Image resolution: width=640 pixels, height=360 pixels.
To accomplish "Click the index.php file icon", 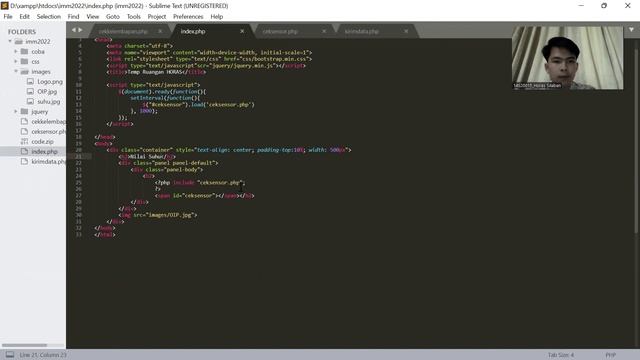I will (24, 151).
